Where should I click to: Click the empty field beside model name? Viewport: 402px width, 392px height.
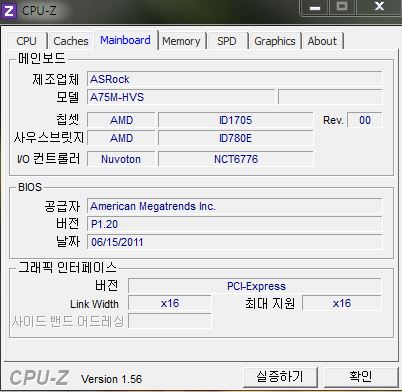330,97
